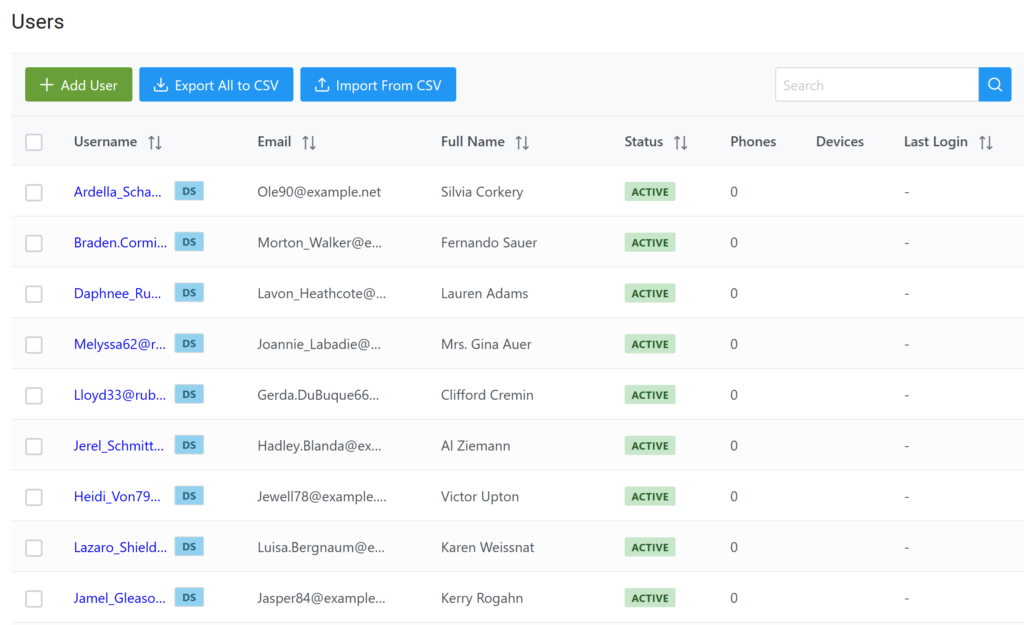
Task: Click the upload icon on Import From CSV
Action: 322,84
